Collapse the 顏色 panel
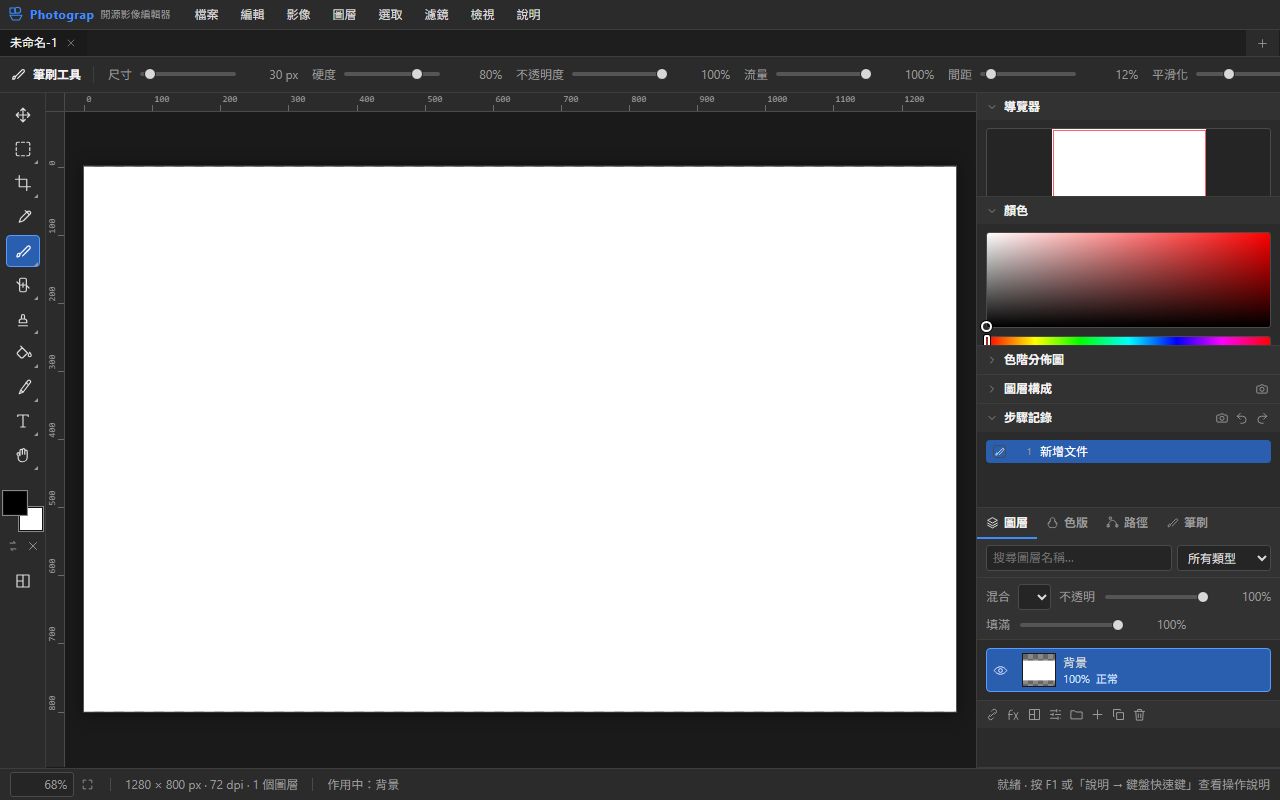The image size is (1280, 800). point(992,211)
